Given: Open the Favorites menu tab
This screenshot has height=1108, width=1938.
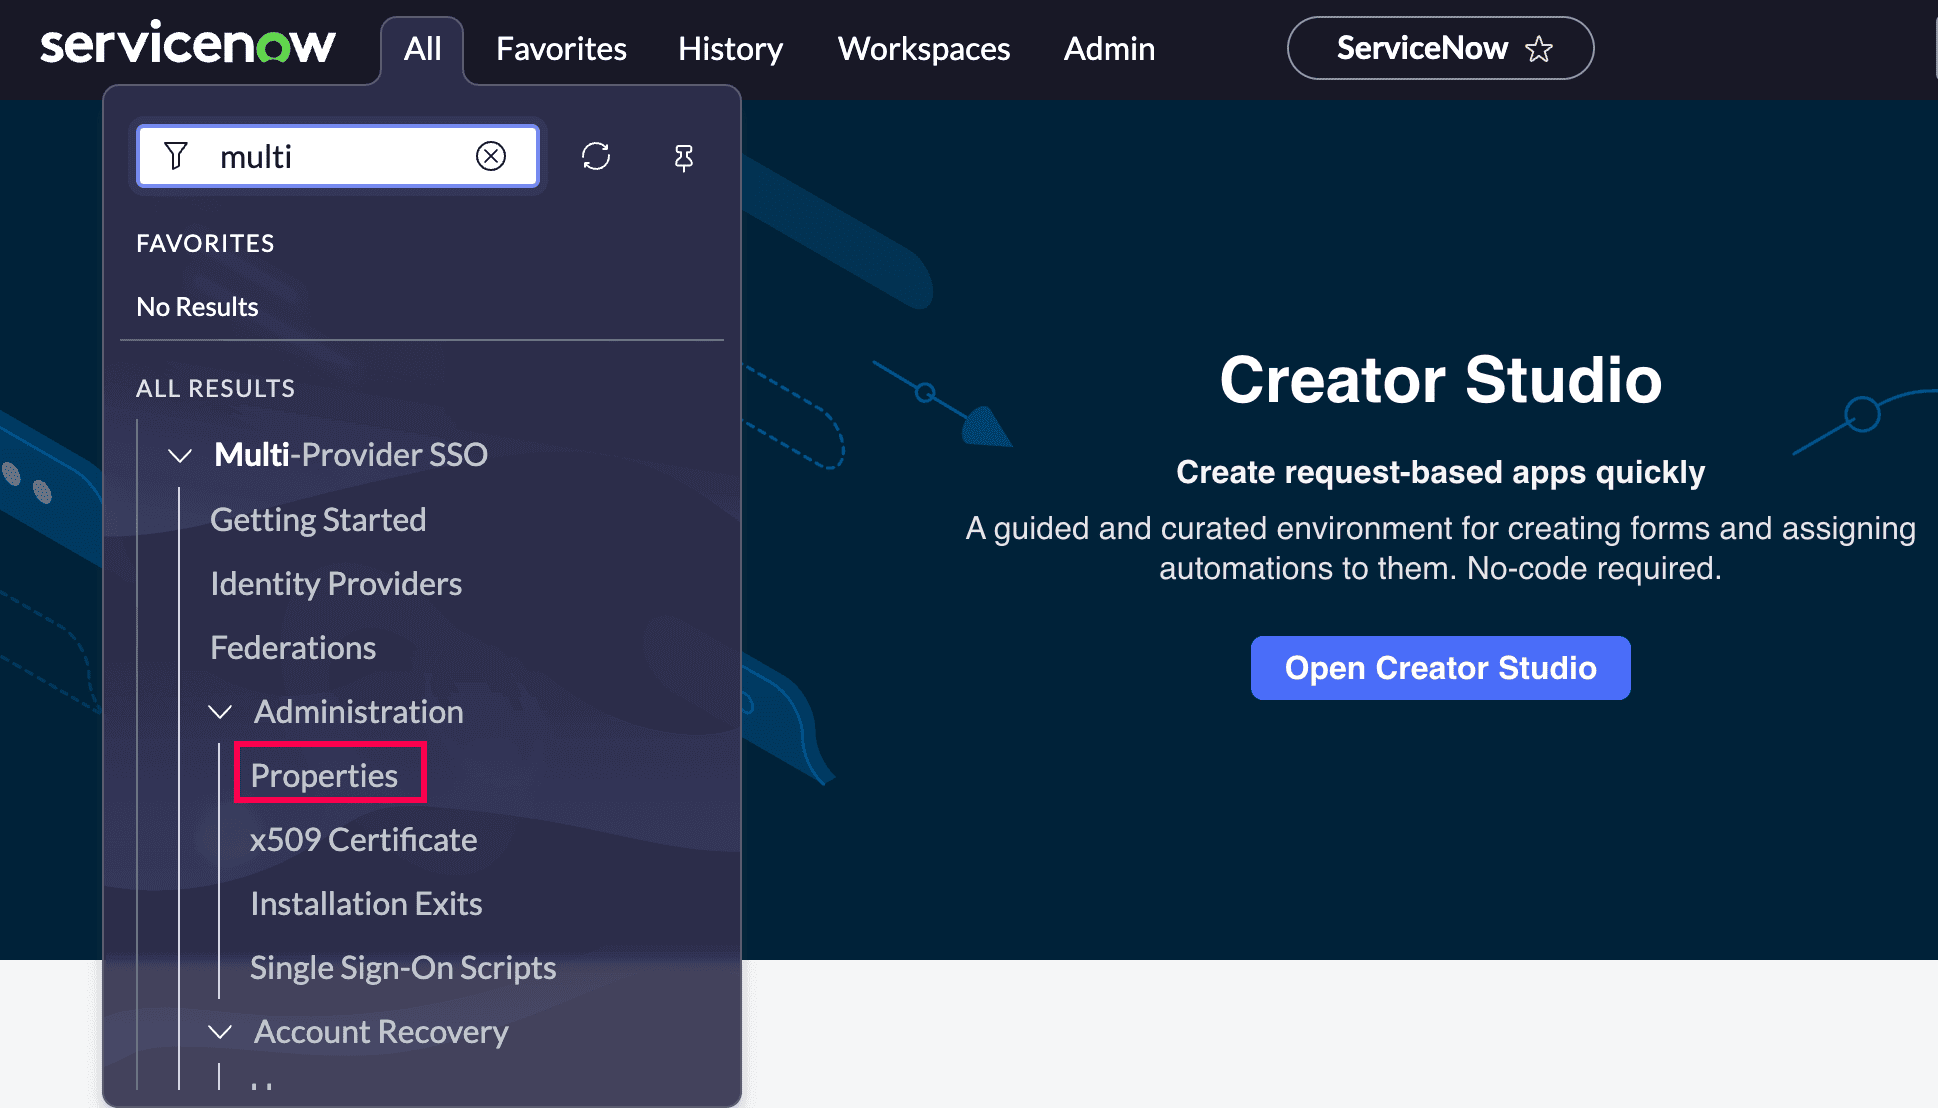Looking at the screenshot, I should (561, 49).
